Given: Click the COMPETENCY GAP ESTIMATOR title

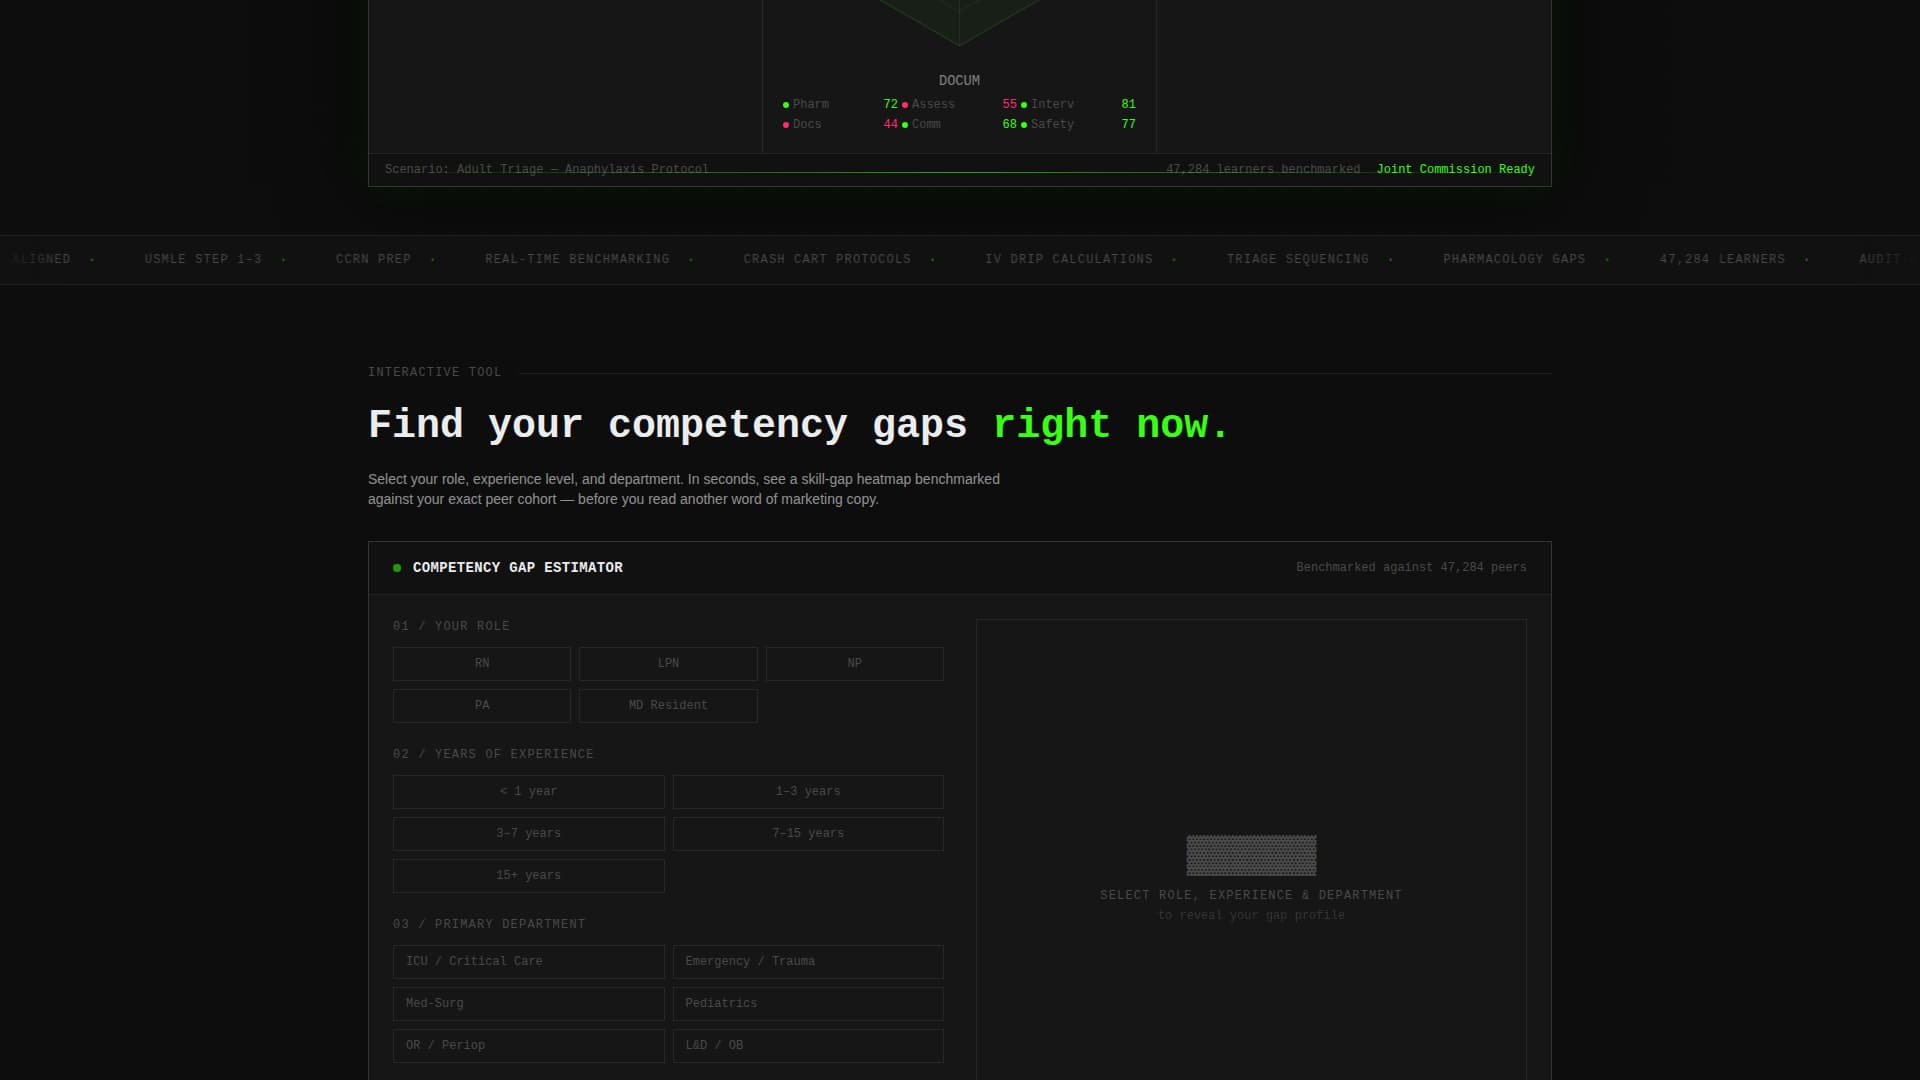Looking at the screenshot, I should [x=518, y=568].
